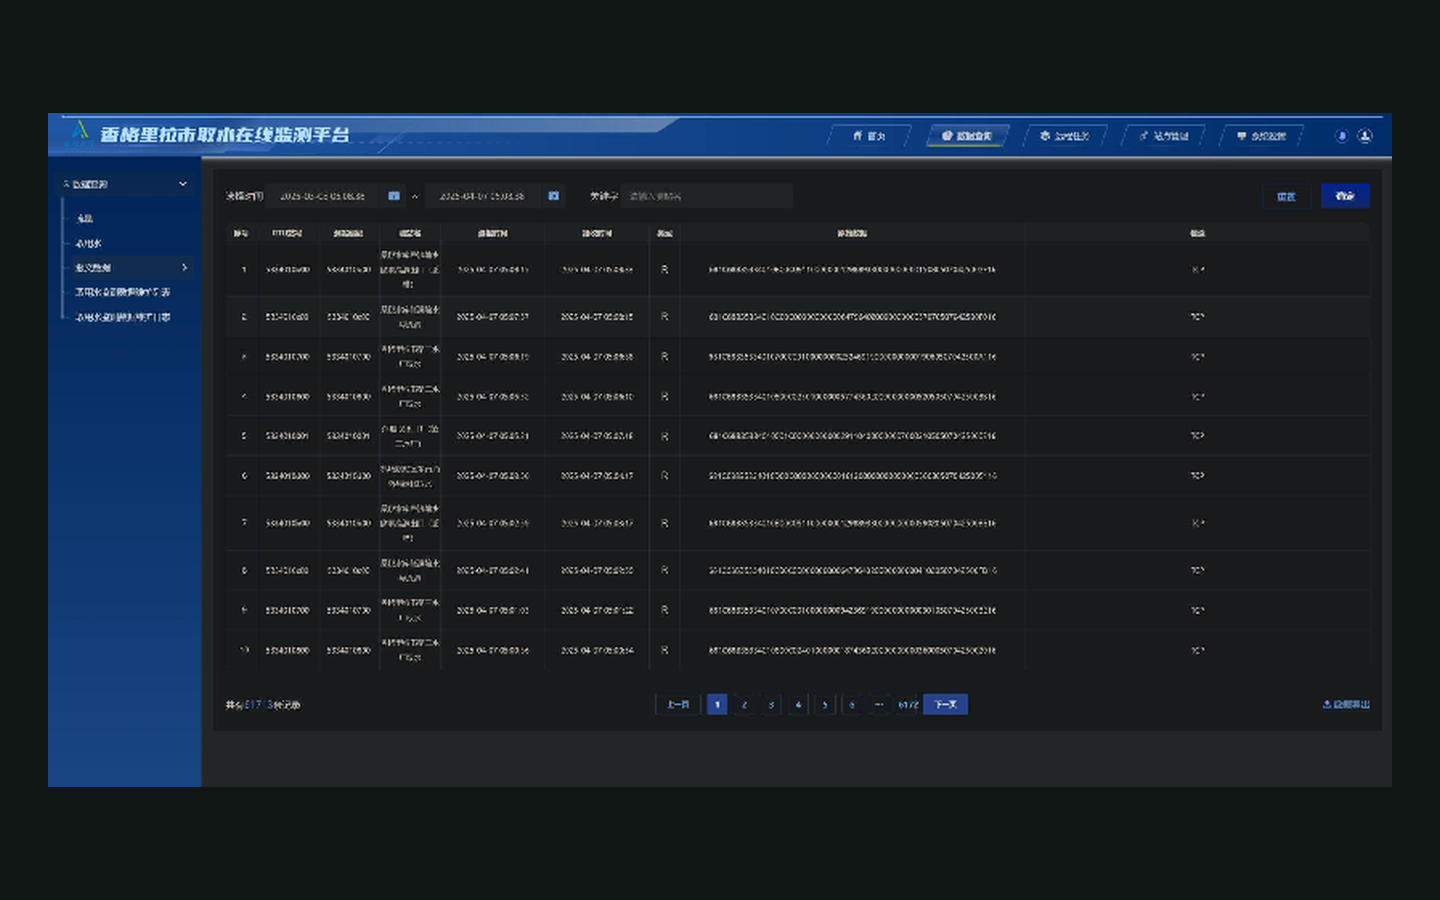
Task: Jump to pagination page 5
Action: pyautogui.click(x=825, y=705)
